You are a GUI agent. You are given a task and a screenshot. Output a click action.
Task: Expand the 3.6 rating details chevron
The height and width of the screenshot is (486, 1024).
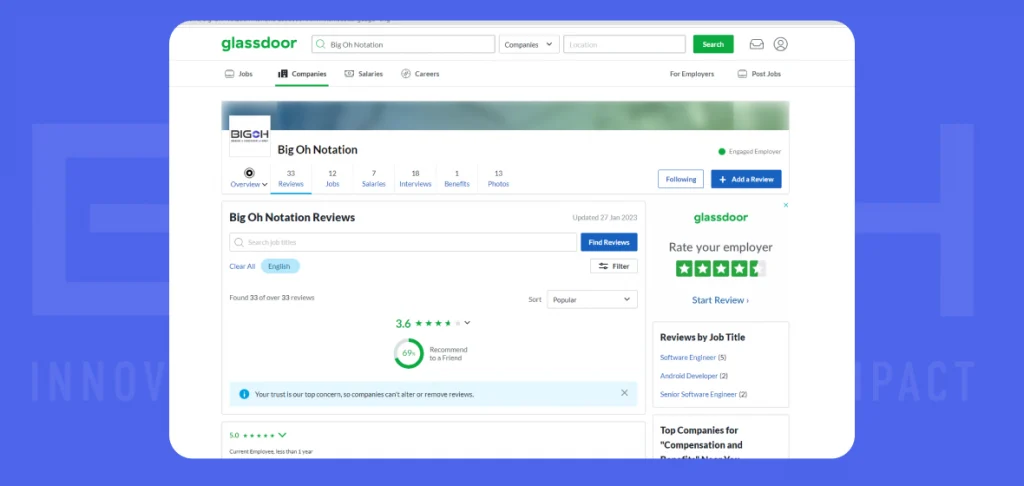(x=467, y=323)
